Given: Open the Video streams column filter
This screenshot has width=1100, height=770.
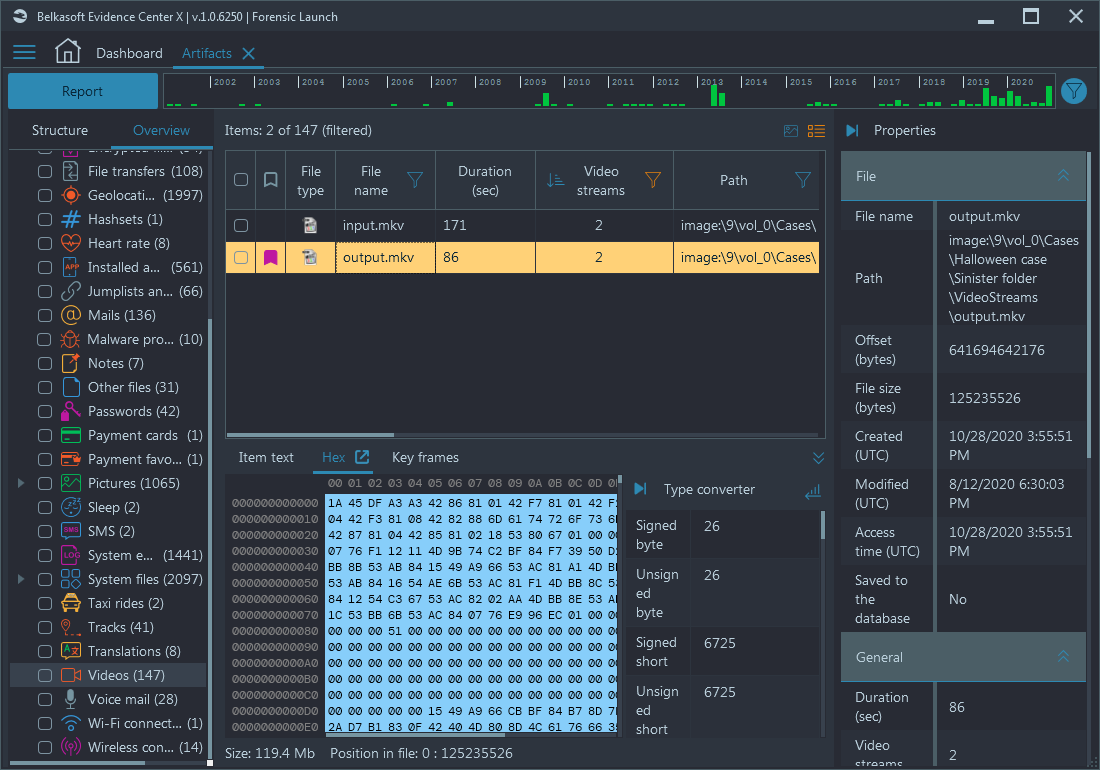Looking at the screenshot, I should [652, 180].
